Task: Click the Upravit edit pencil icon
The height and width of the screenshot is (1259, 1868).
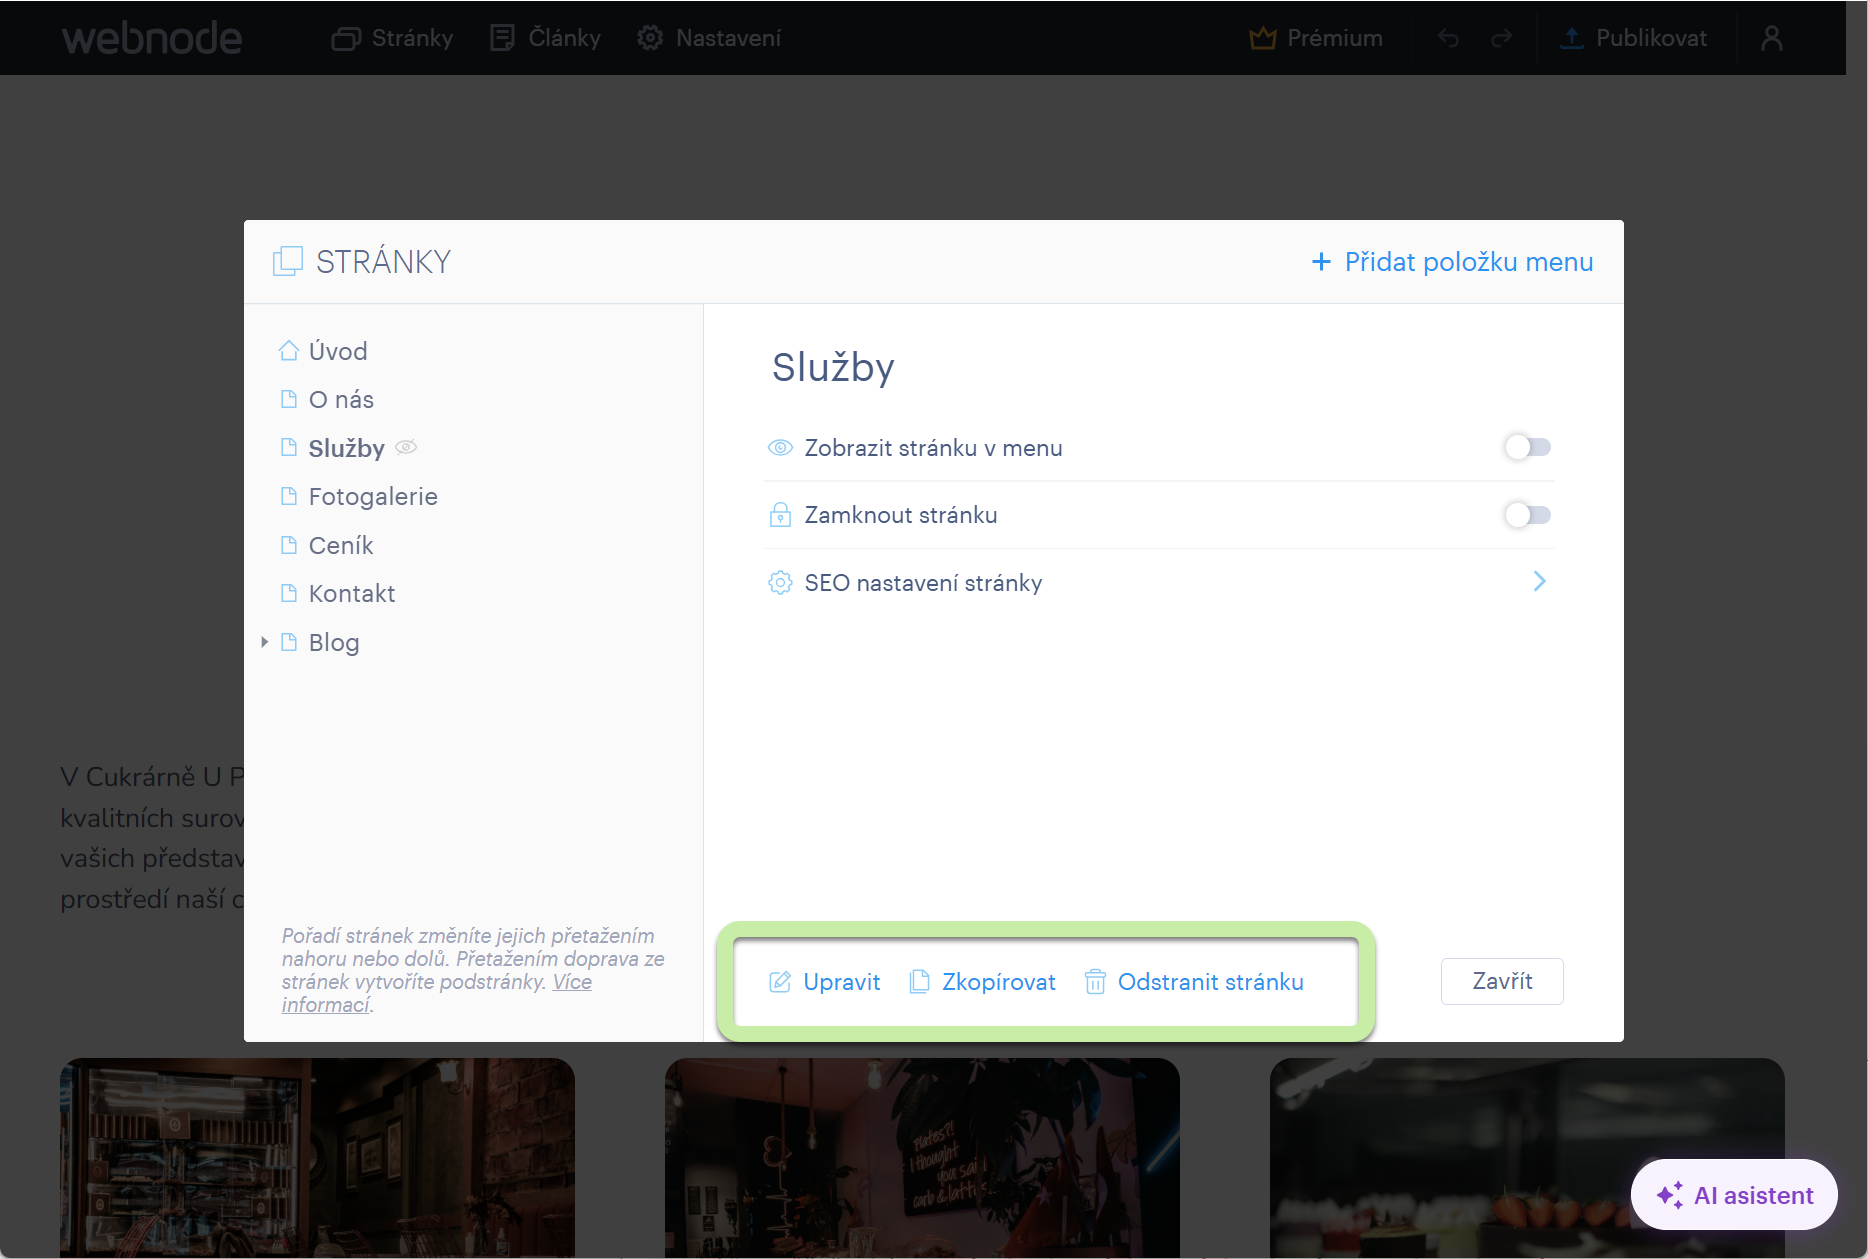Action: 780,982
